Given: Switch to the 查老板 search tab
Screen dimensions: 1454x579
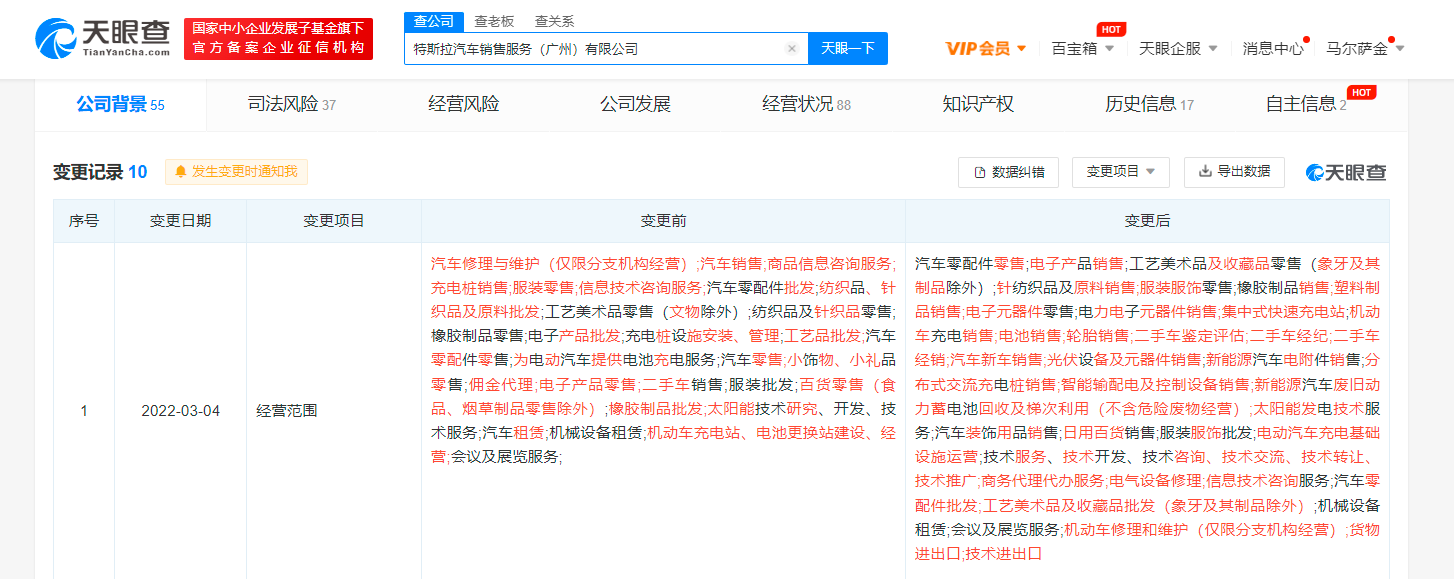Looking at the screenshot, I should tap(494, 21).
